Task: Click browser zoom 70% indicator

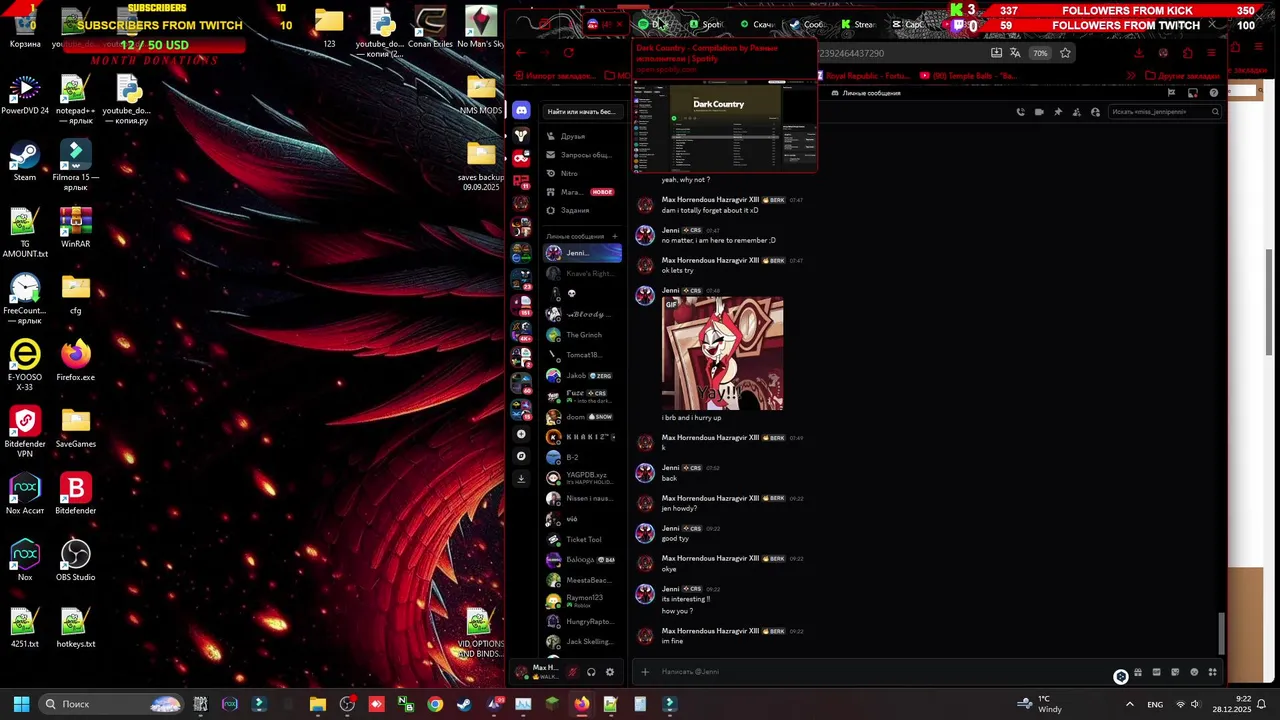Action: 1041,53
